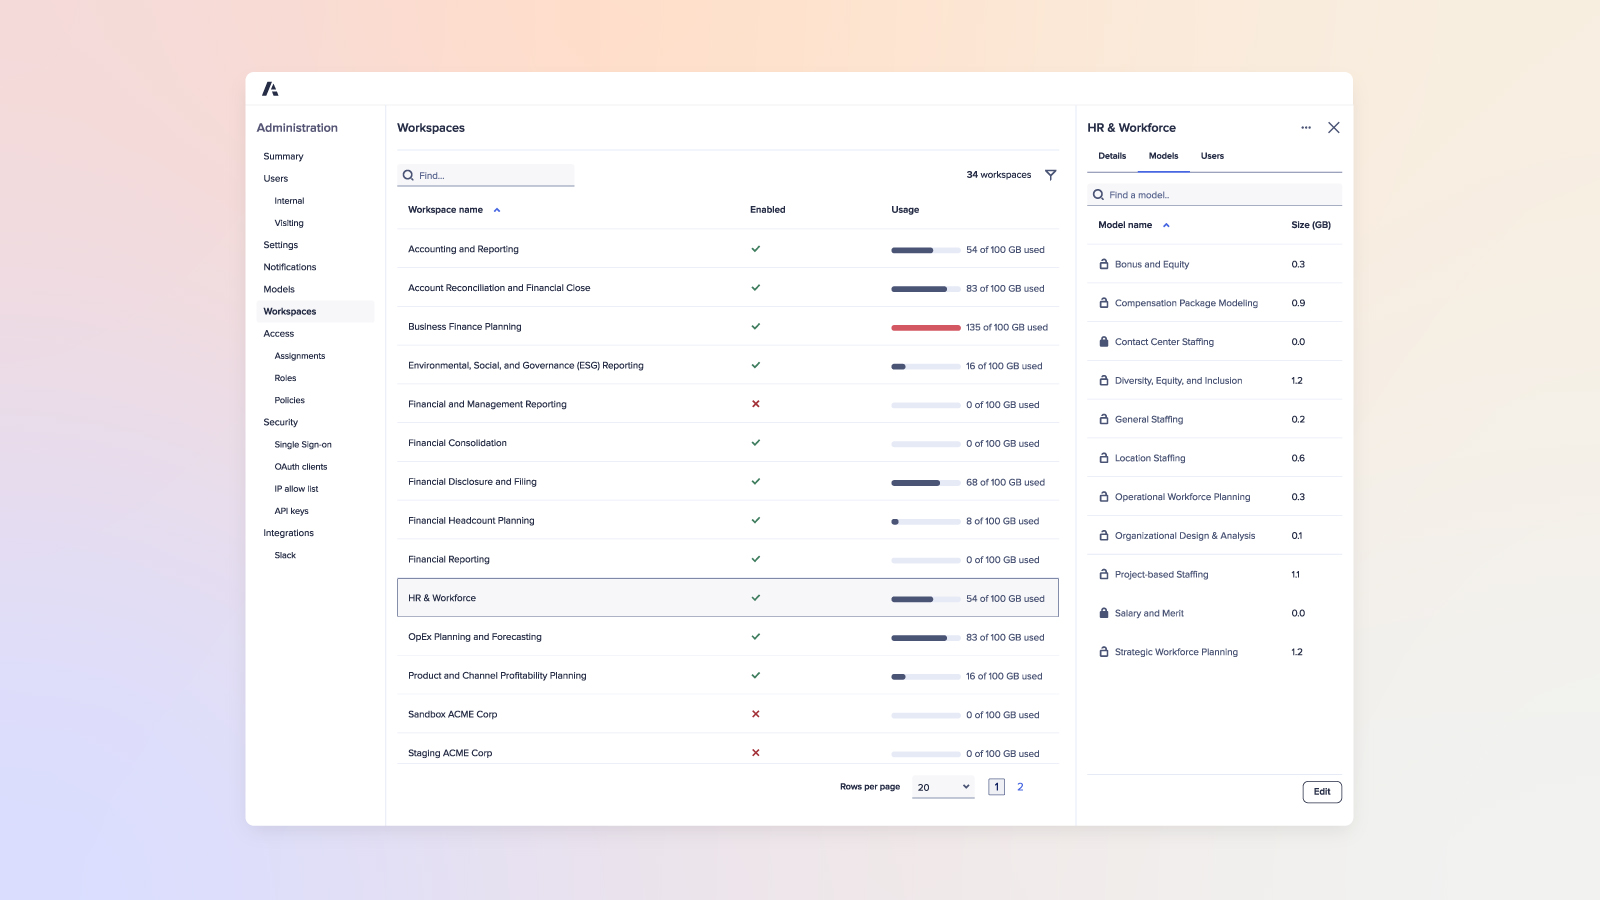Open the workspaces filter funnel icon

[x=1051, y=175]
